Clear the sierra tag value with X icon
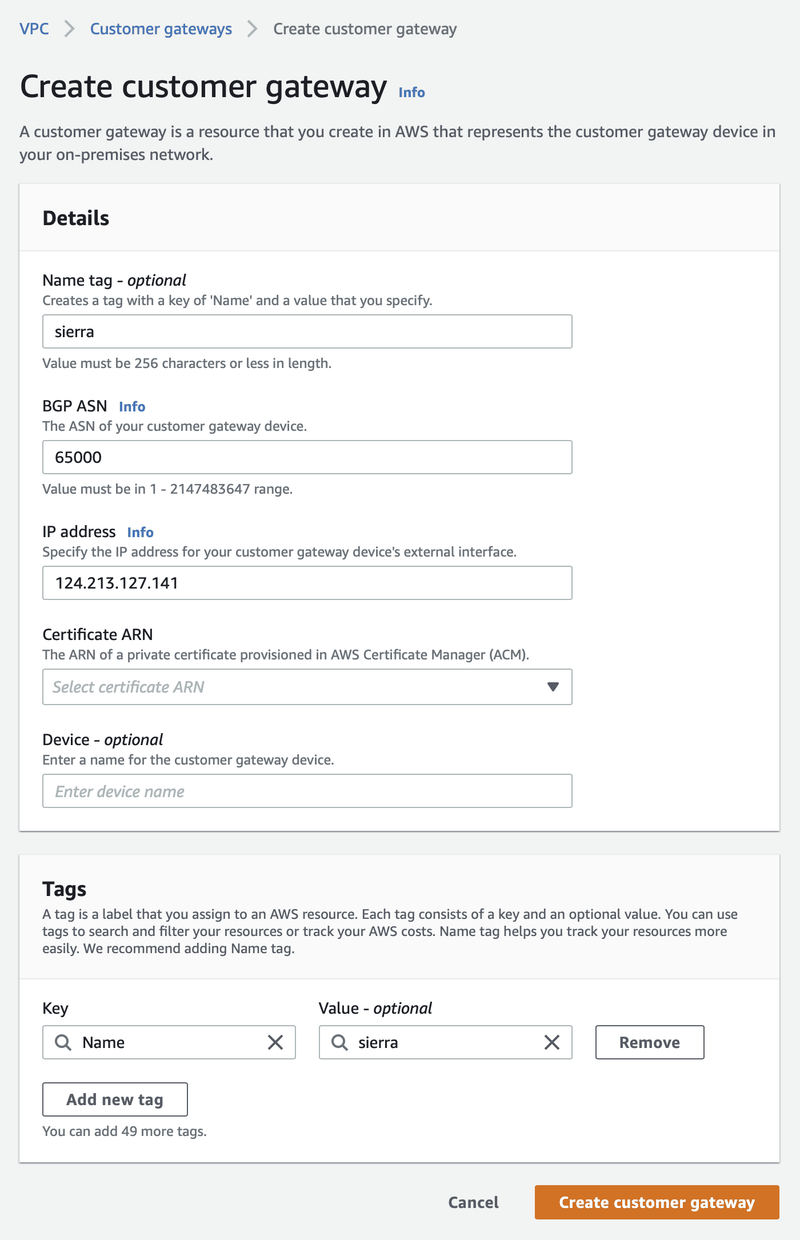The height and width of the screenshot is (1240, 800). point(551,1042)
